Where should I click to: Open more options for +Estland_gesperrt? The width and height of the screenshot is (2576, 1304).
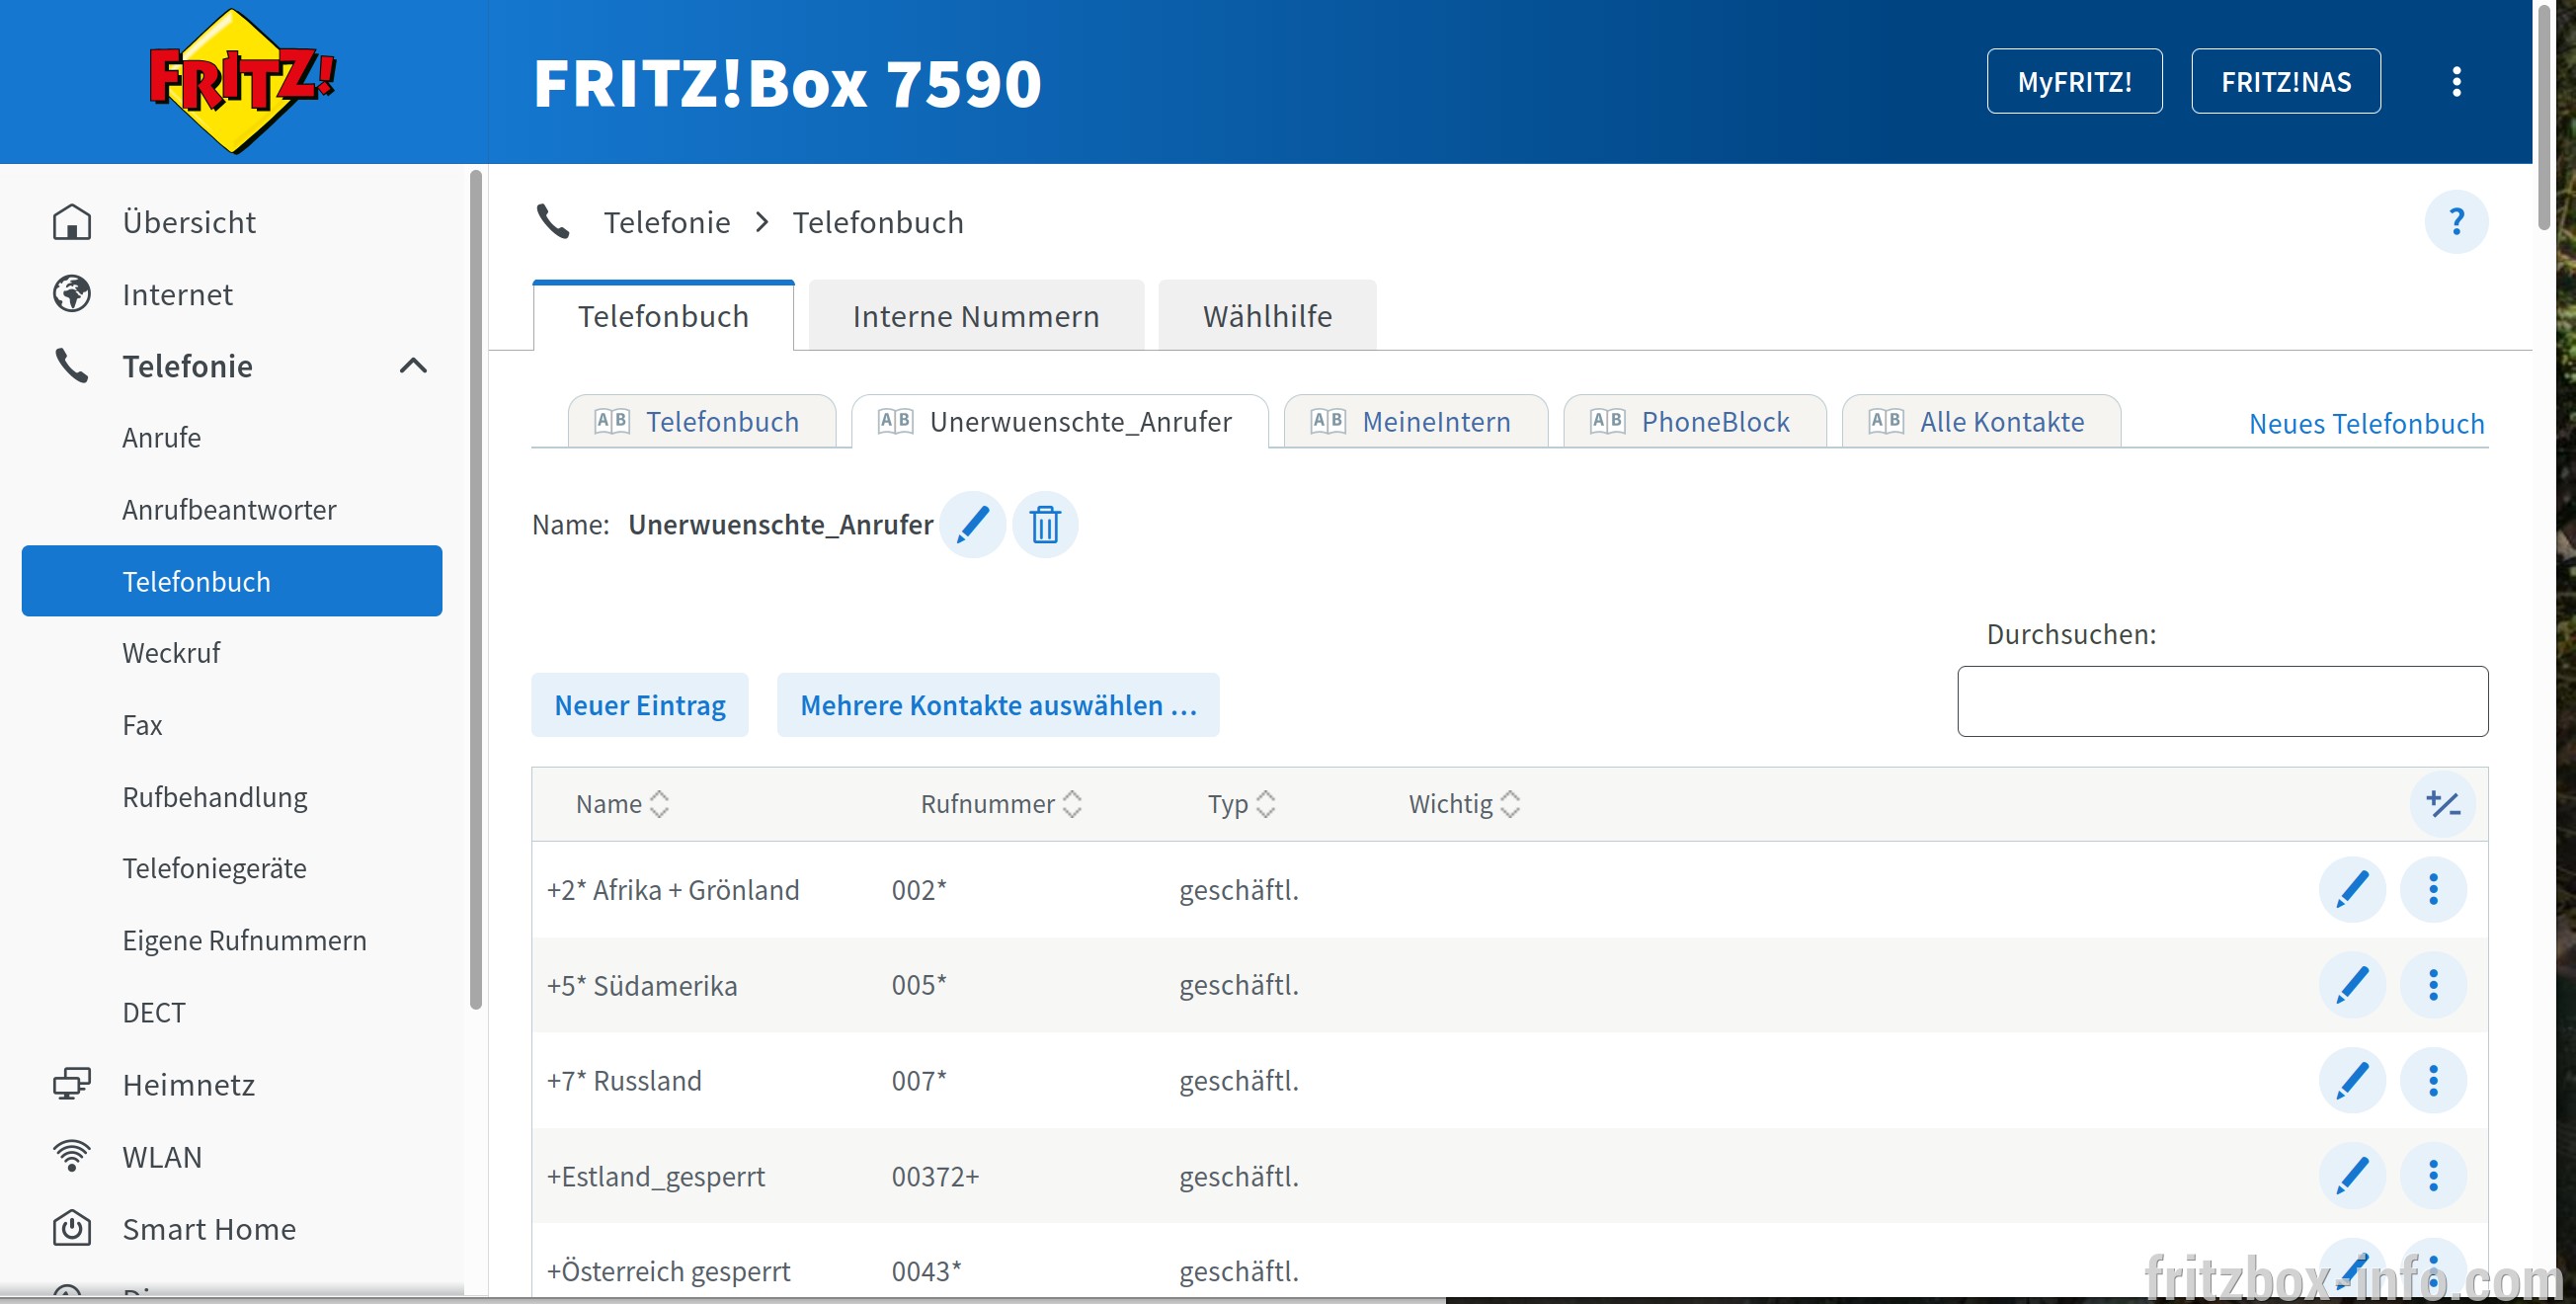pos(2433,1176)
